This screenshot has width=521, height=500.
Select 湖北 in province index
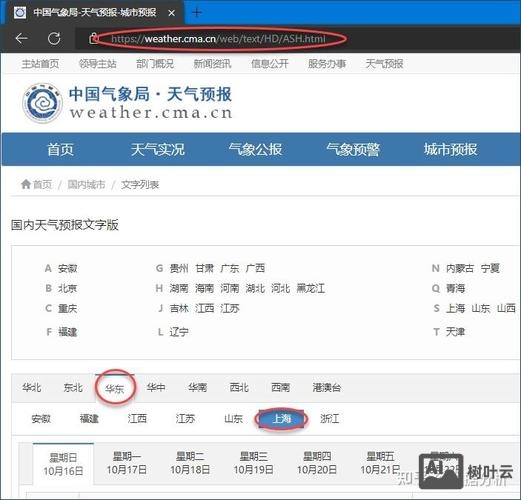click(x=255, y=288)
